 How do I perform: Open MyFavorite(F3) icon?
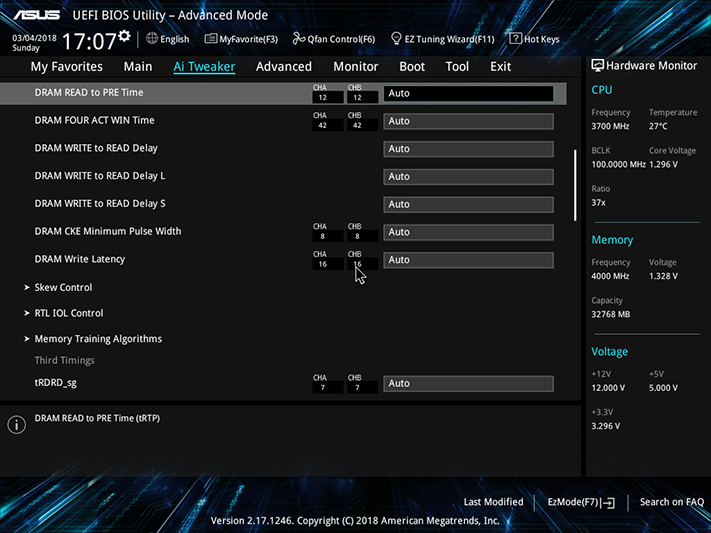210,39
